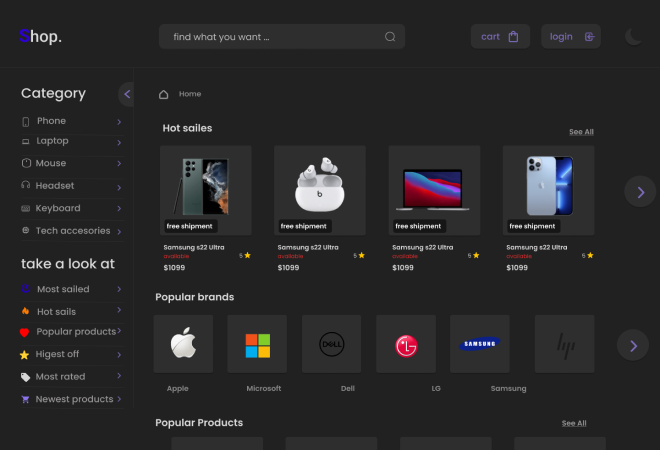Expand the Headset category chevron
This screenshot has height=450, width=660.
point(119,187)
